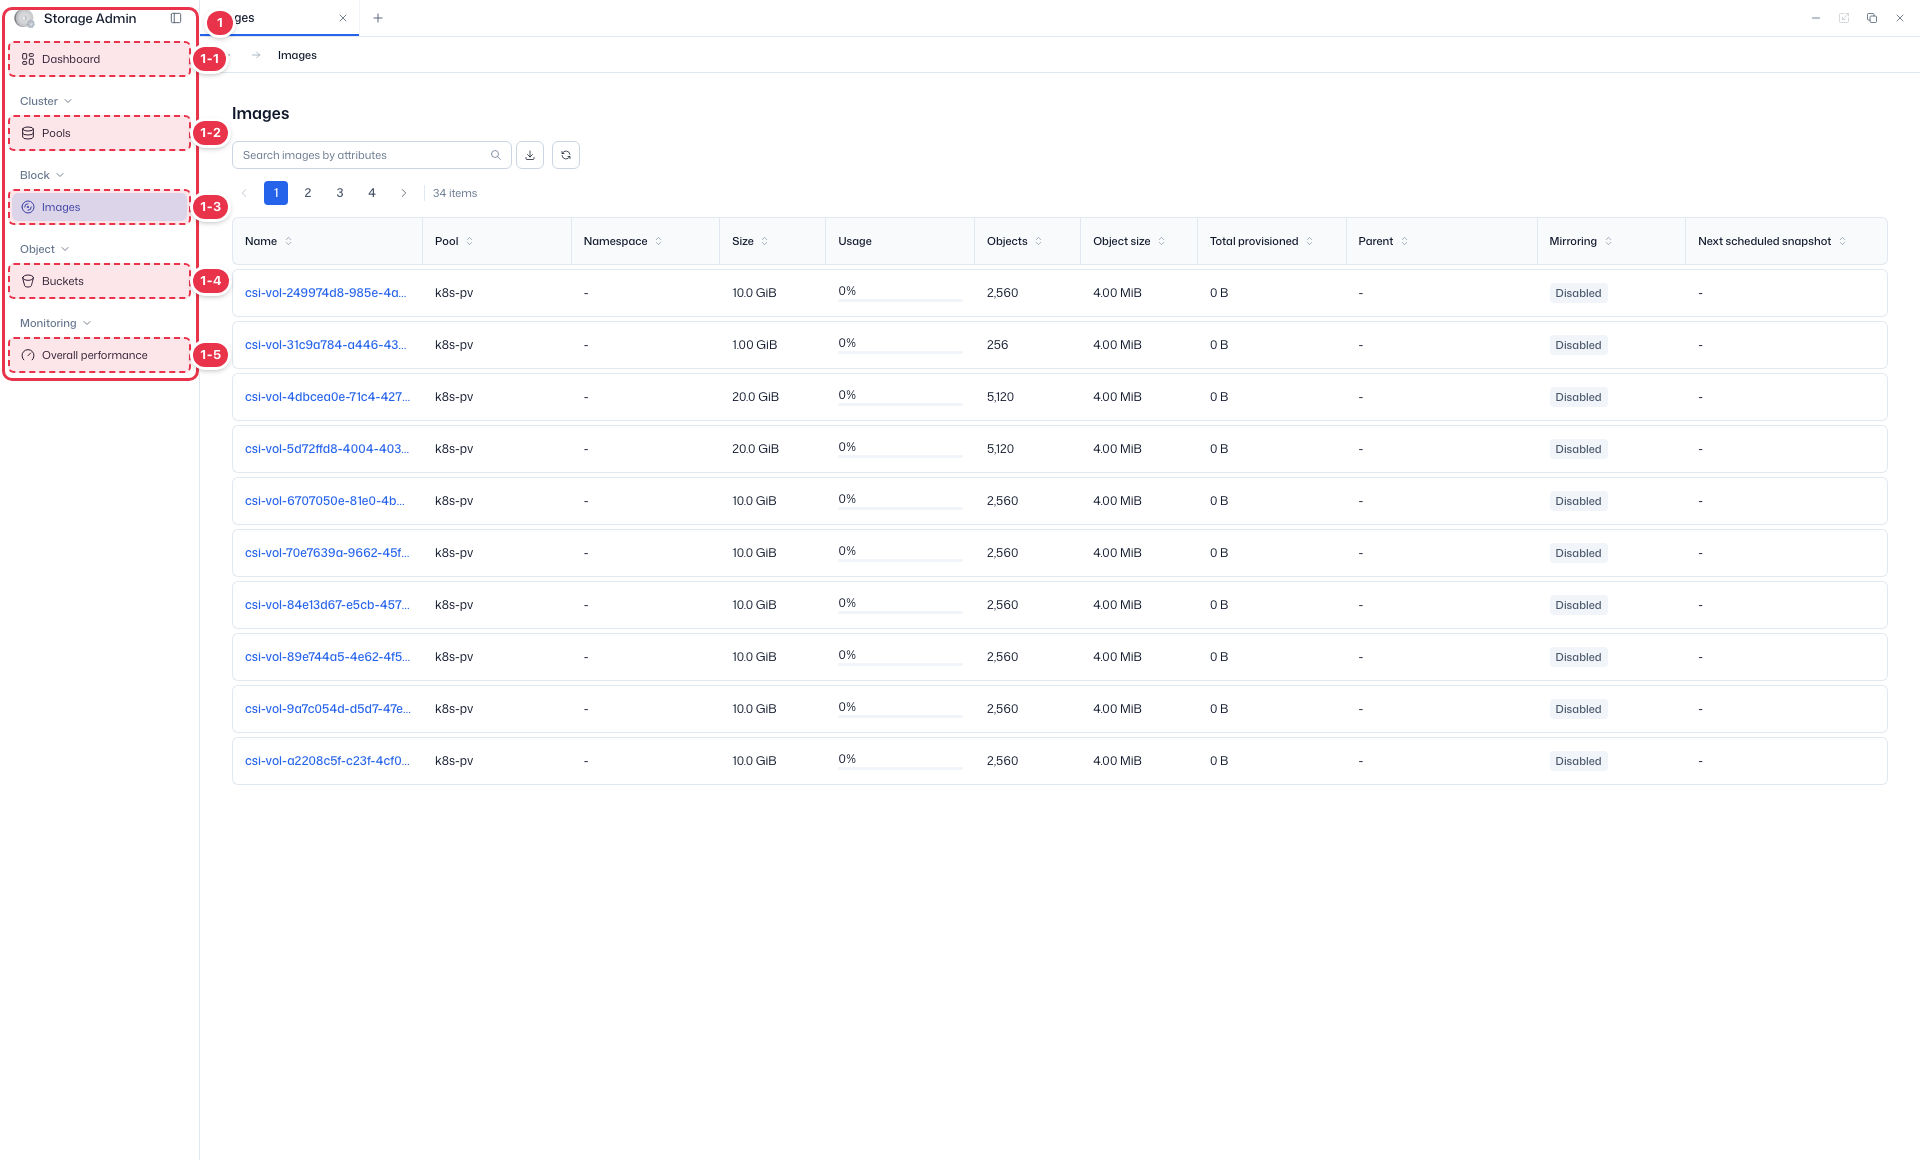Viewport: 1920px width, 1160px height.
Task: Click the search magnifier icon
Action: pos(496,155)
